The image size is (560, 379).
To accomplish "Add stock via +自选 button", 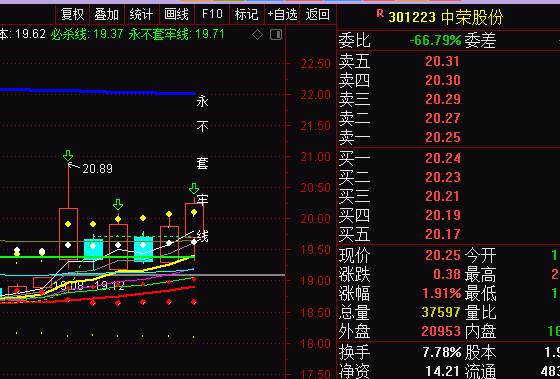I will click(282, 15).
